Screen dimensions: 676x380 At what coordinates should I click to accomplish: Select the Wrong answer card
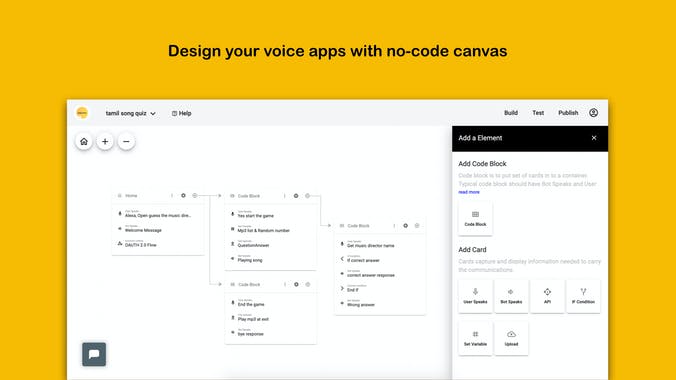[380, 303]
